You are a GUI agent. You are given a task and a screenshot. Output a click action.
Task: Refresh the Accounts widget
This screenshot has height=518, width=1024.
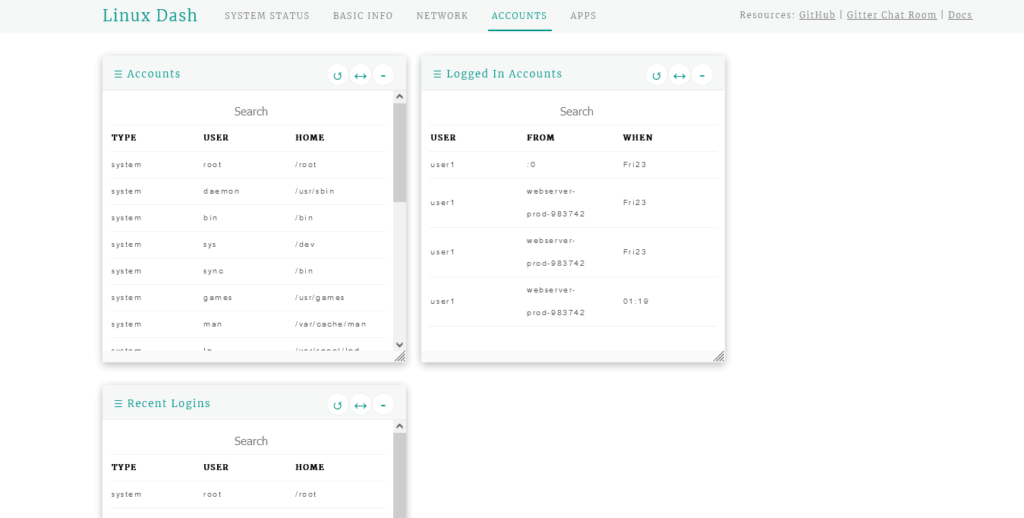[x=338, y=75]
